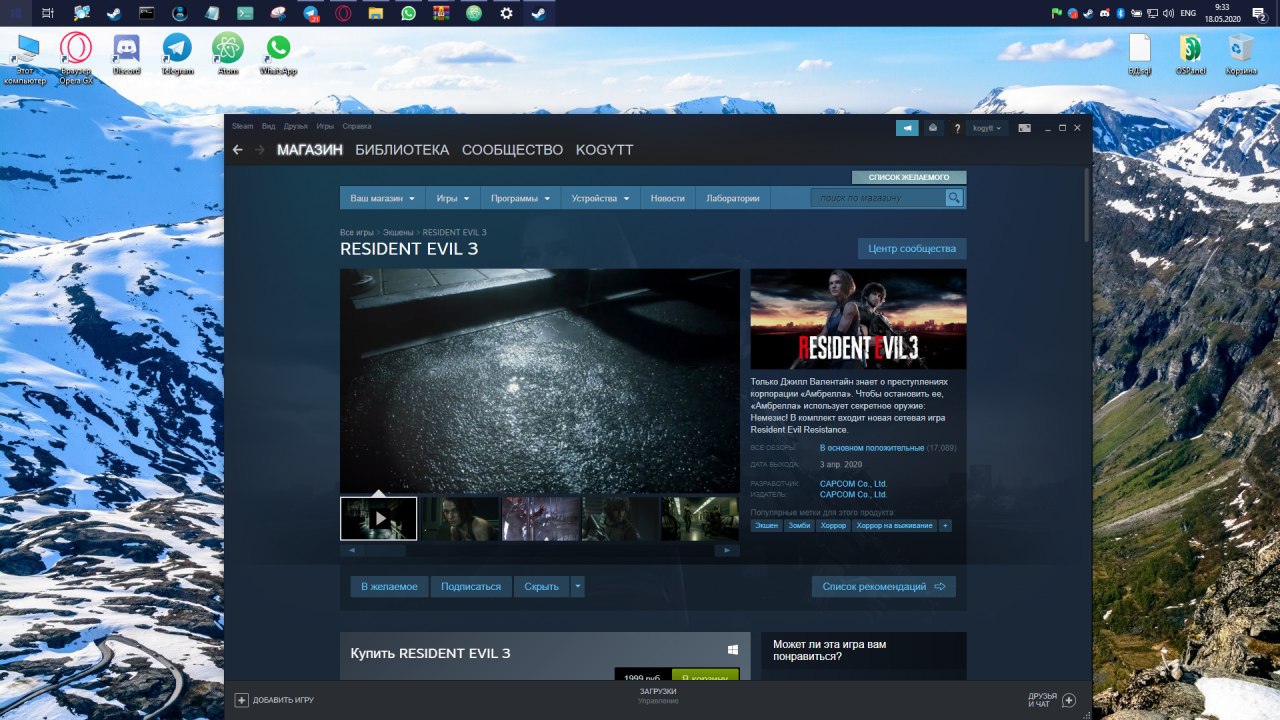The width and height of the screenshot is (1280, 720).
Task: Open the Лаборатории store tab
Action: tap(733, 198)
